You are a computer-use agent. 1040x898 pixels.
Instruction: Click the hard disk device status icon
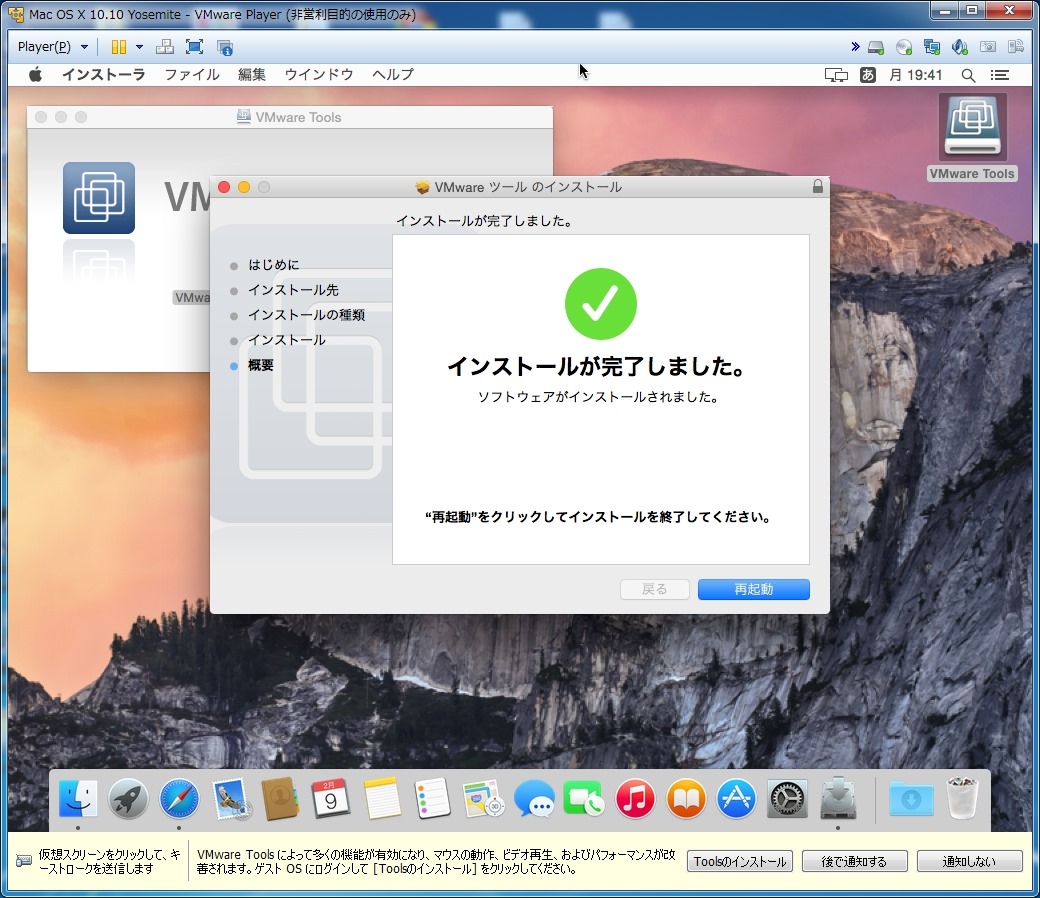coord(876,47)
